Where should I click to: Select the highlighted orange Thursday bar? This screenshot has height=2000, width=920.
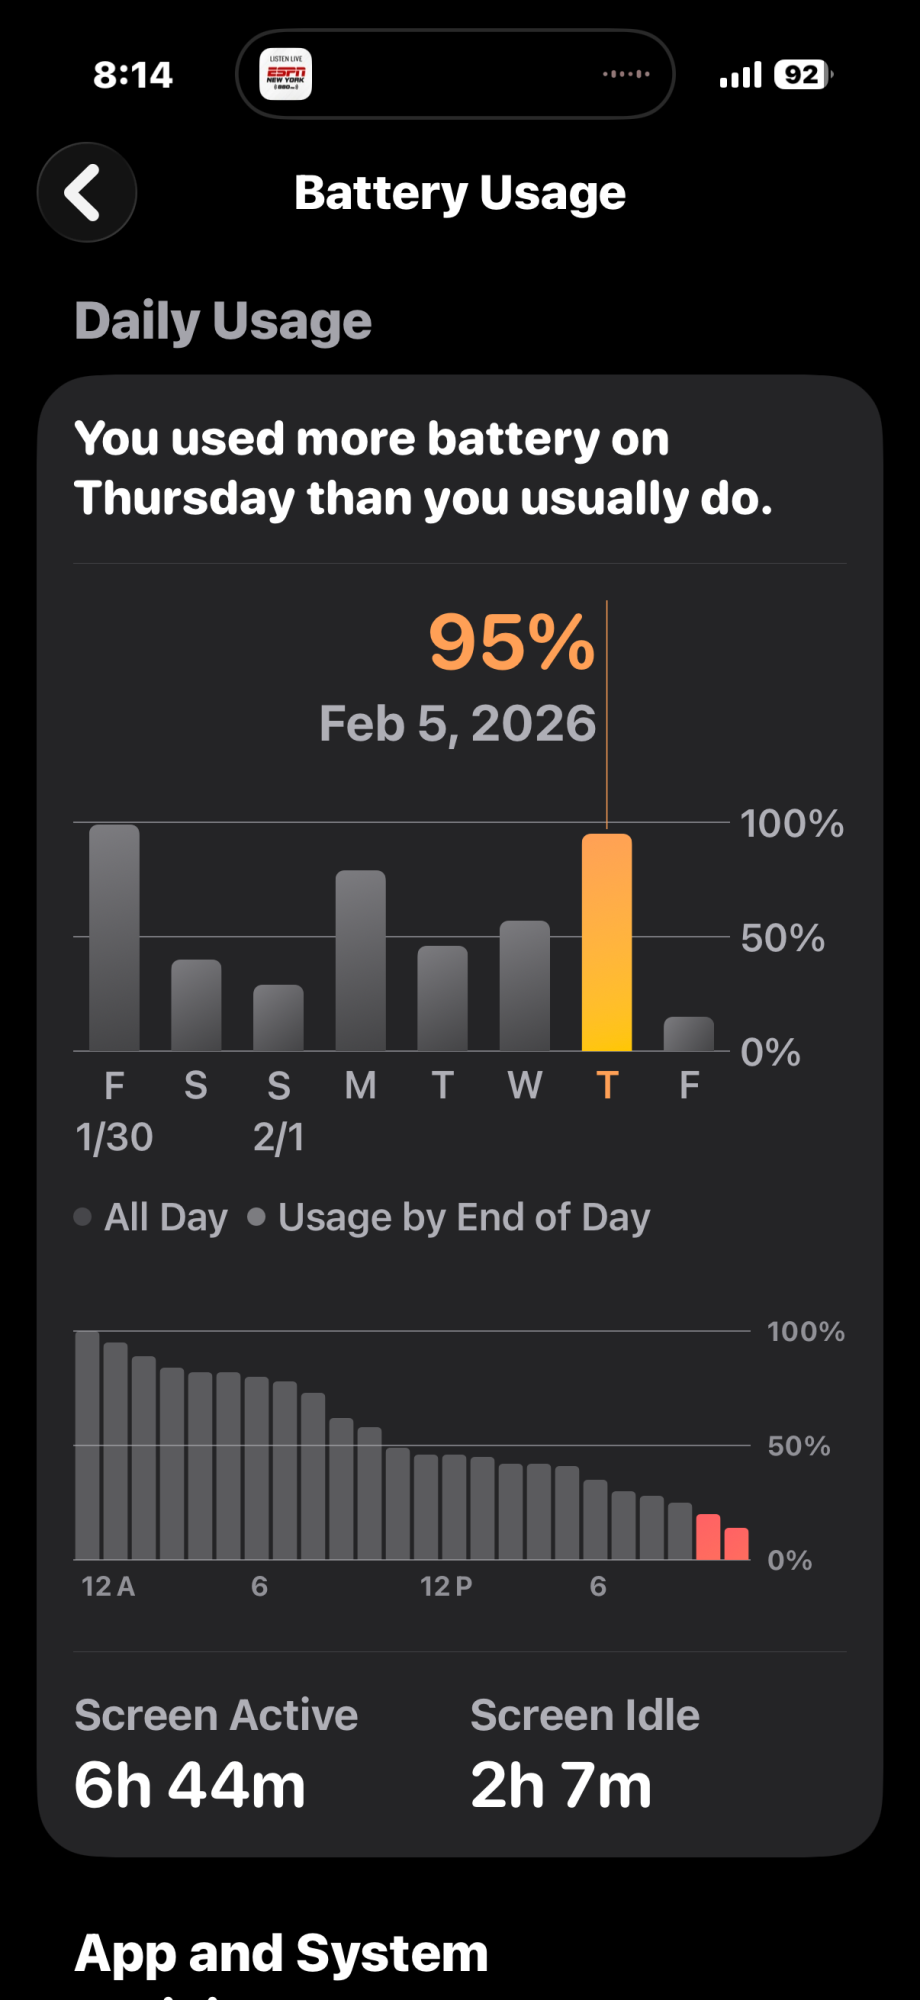click(607, 942)
